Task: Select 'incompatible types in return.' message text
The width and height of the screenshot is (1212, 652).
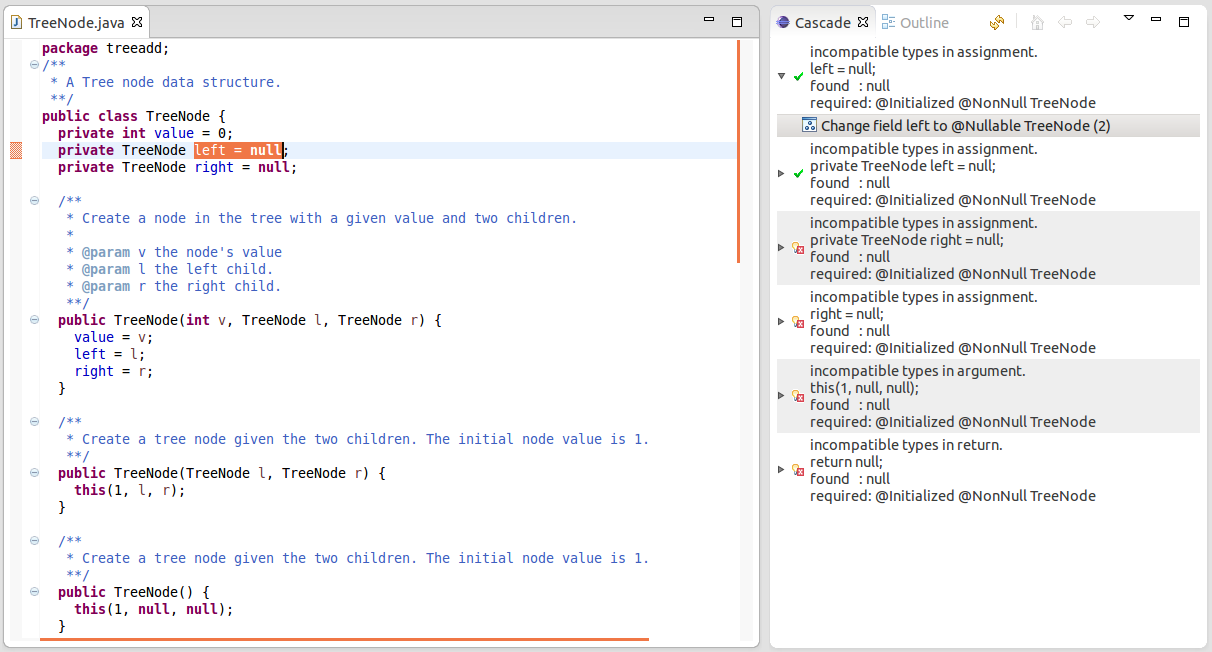Action: (906, 445)
